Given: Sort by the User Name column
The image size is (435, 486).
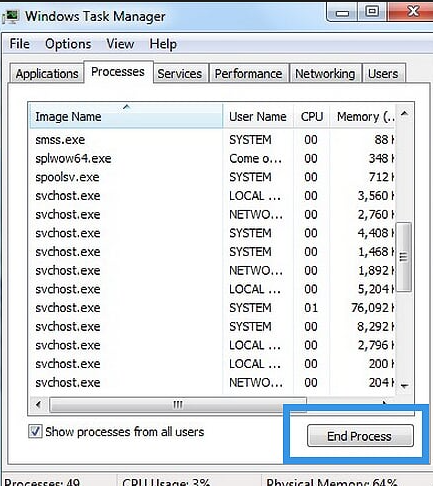Looking at the screenshot, I should pos(258,116).
